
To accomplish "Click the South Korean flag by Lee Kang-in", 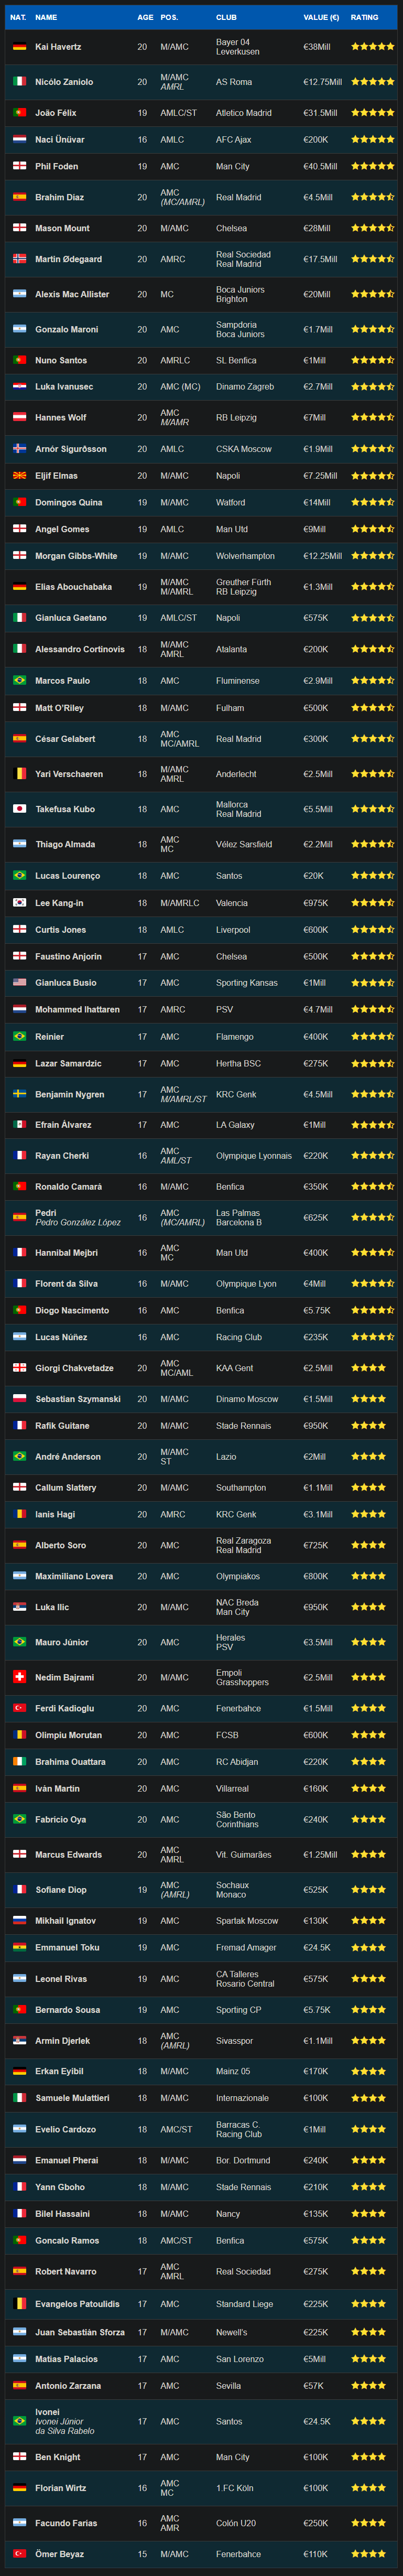I will click(x=19, y=903).
